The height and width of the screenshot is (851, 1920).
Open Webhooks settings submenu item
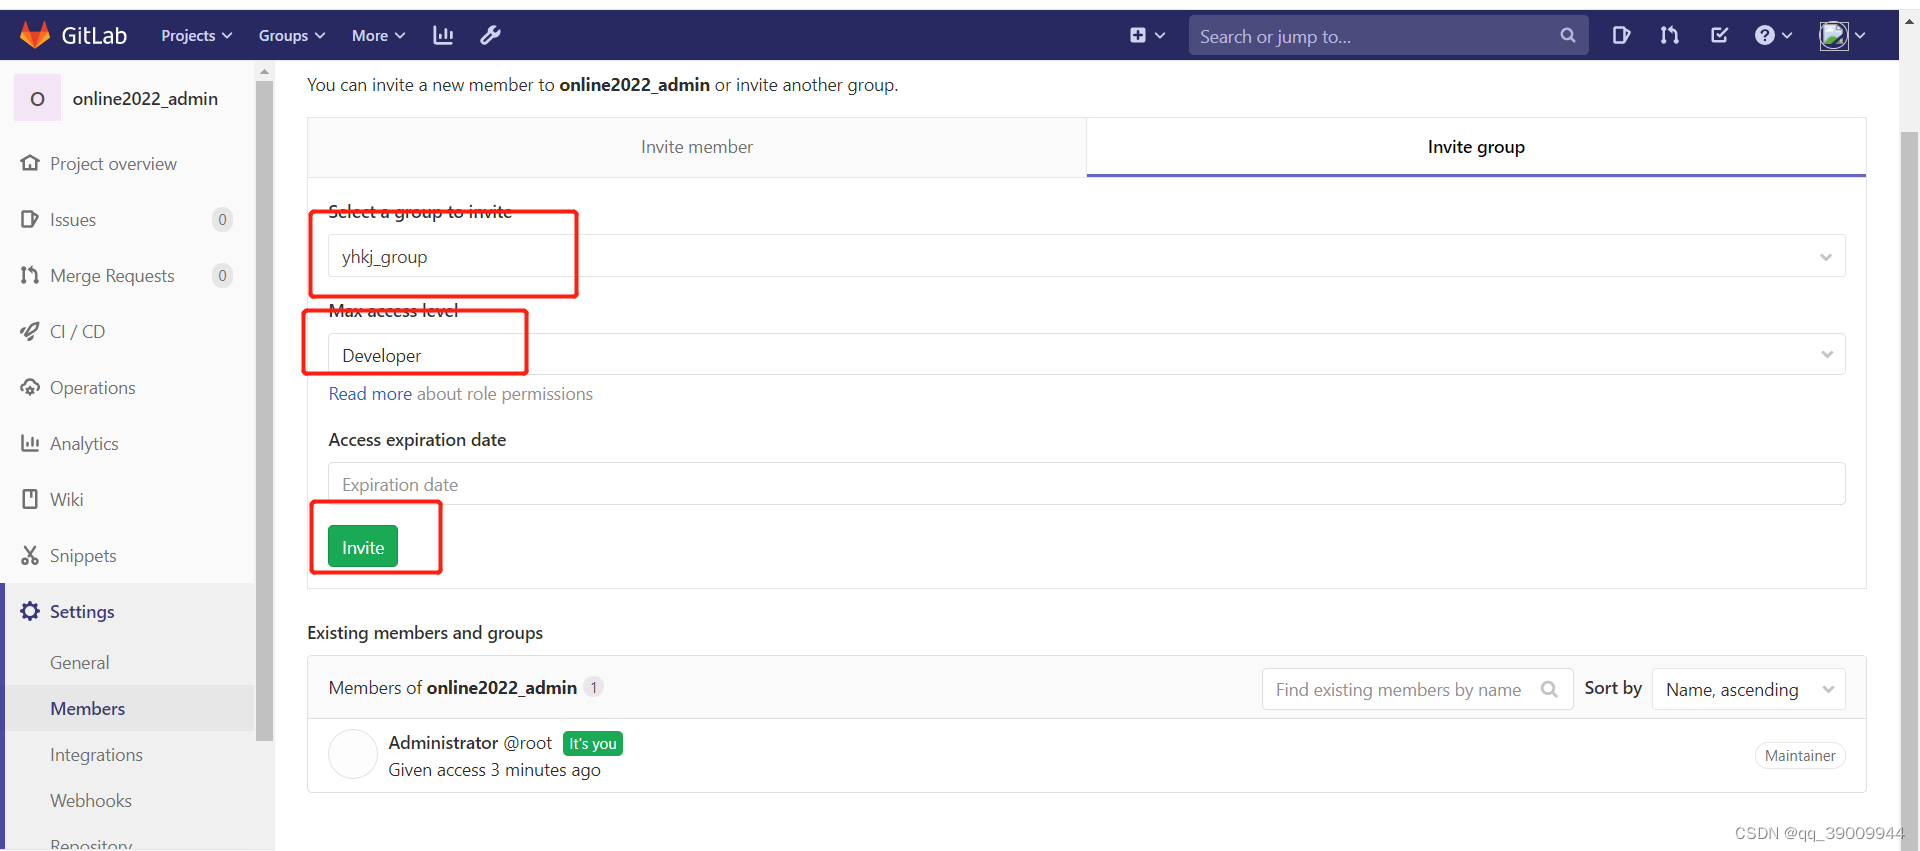pos(91,800)
